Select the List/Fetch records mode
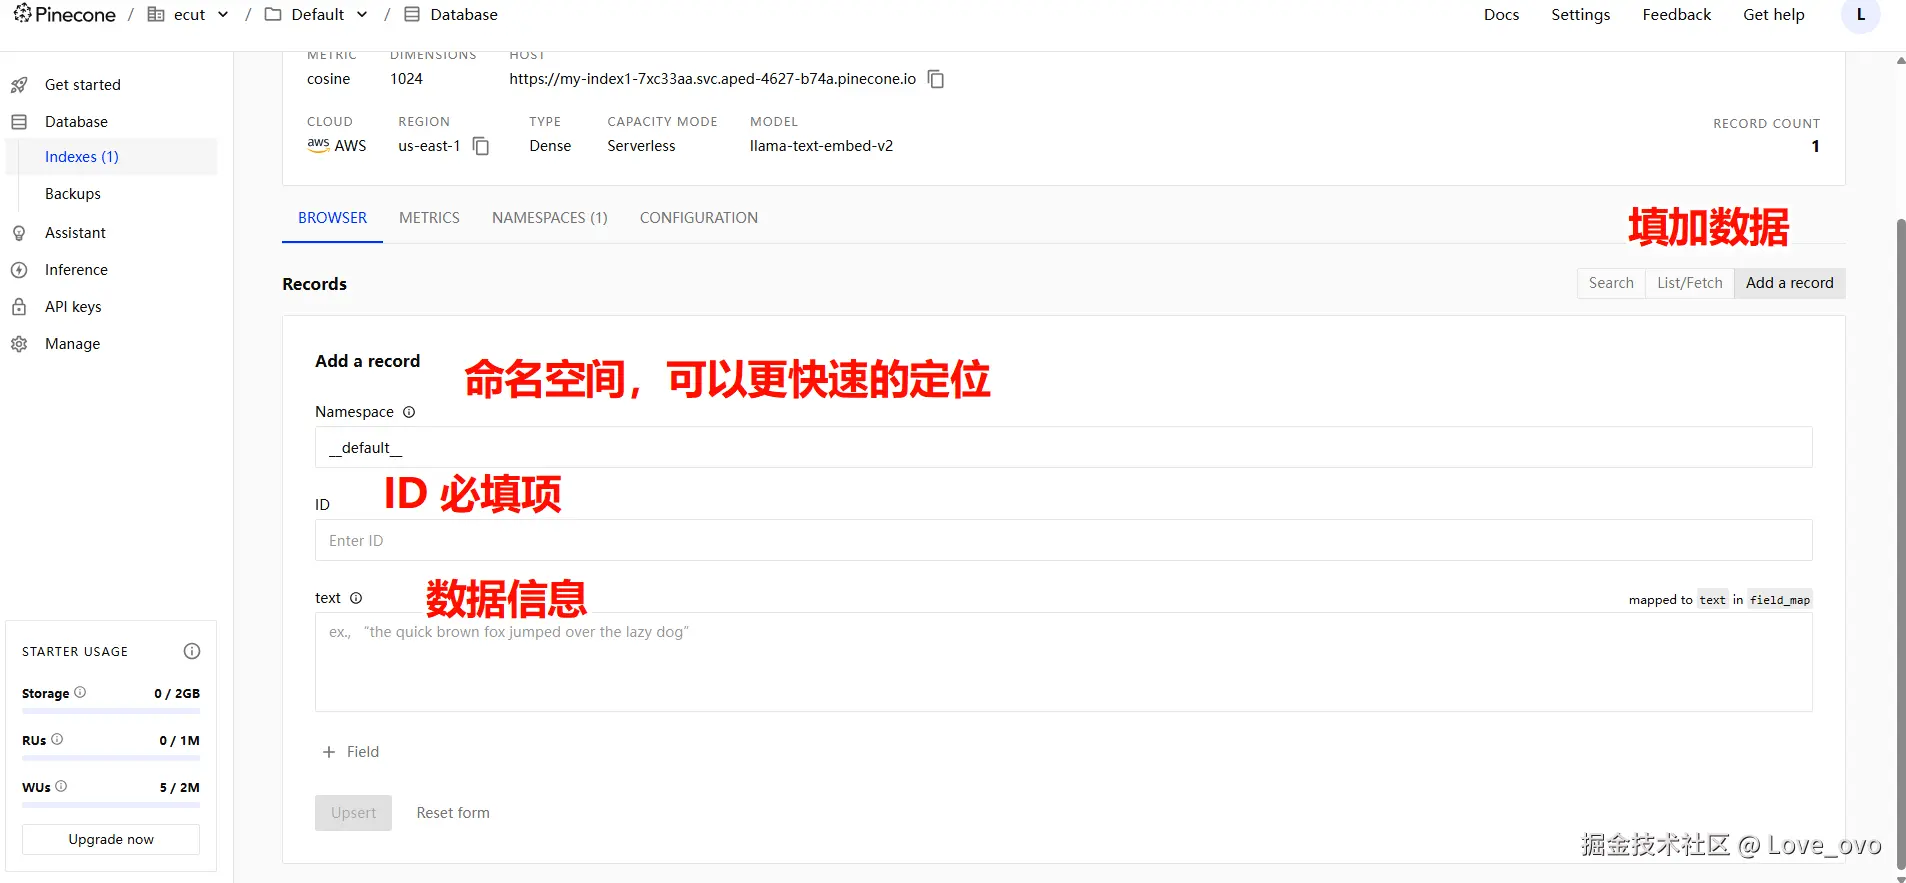Image resolution: width=1906 pixels, height=883 pixels. pyautogui.click(x=1689, y=283)
